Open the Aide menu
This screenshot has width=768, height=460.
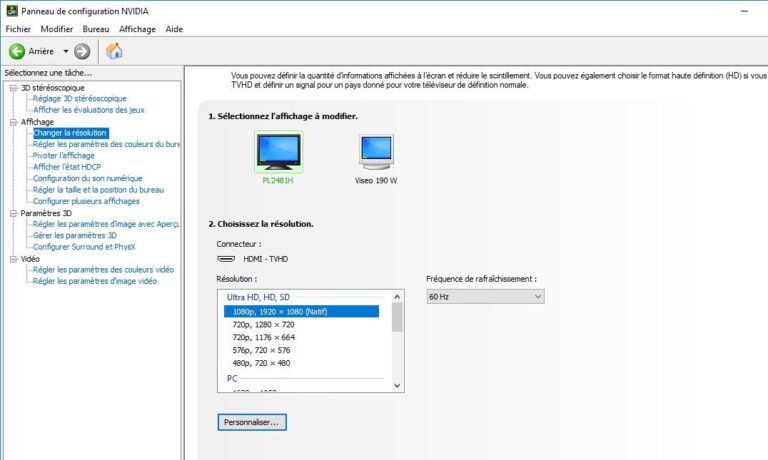174,29
